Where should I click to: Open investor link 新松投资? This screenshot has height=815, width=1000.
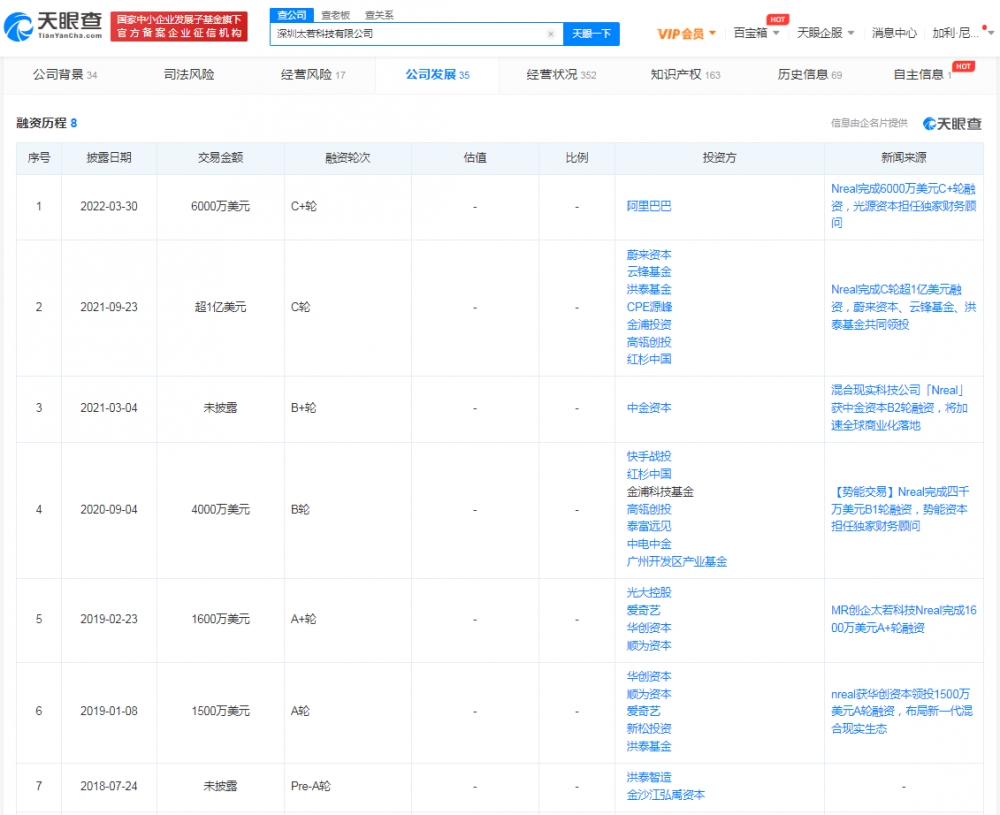pos(649,728)
